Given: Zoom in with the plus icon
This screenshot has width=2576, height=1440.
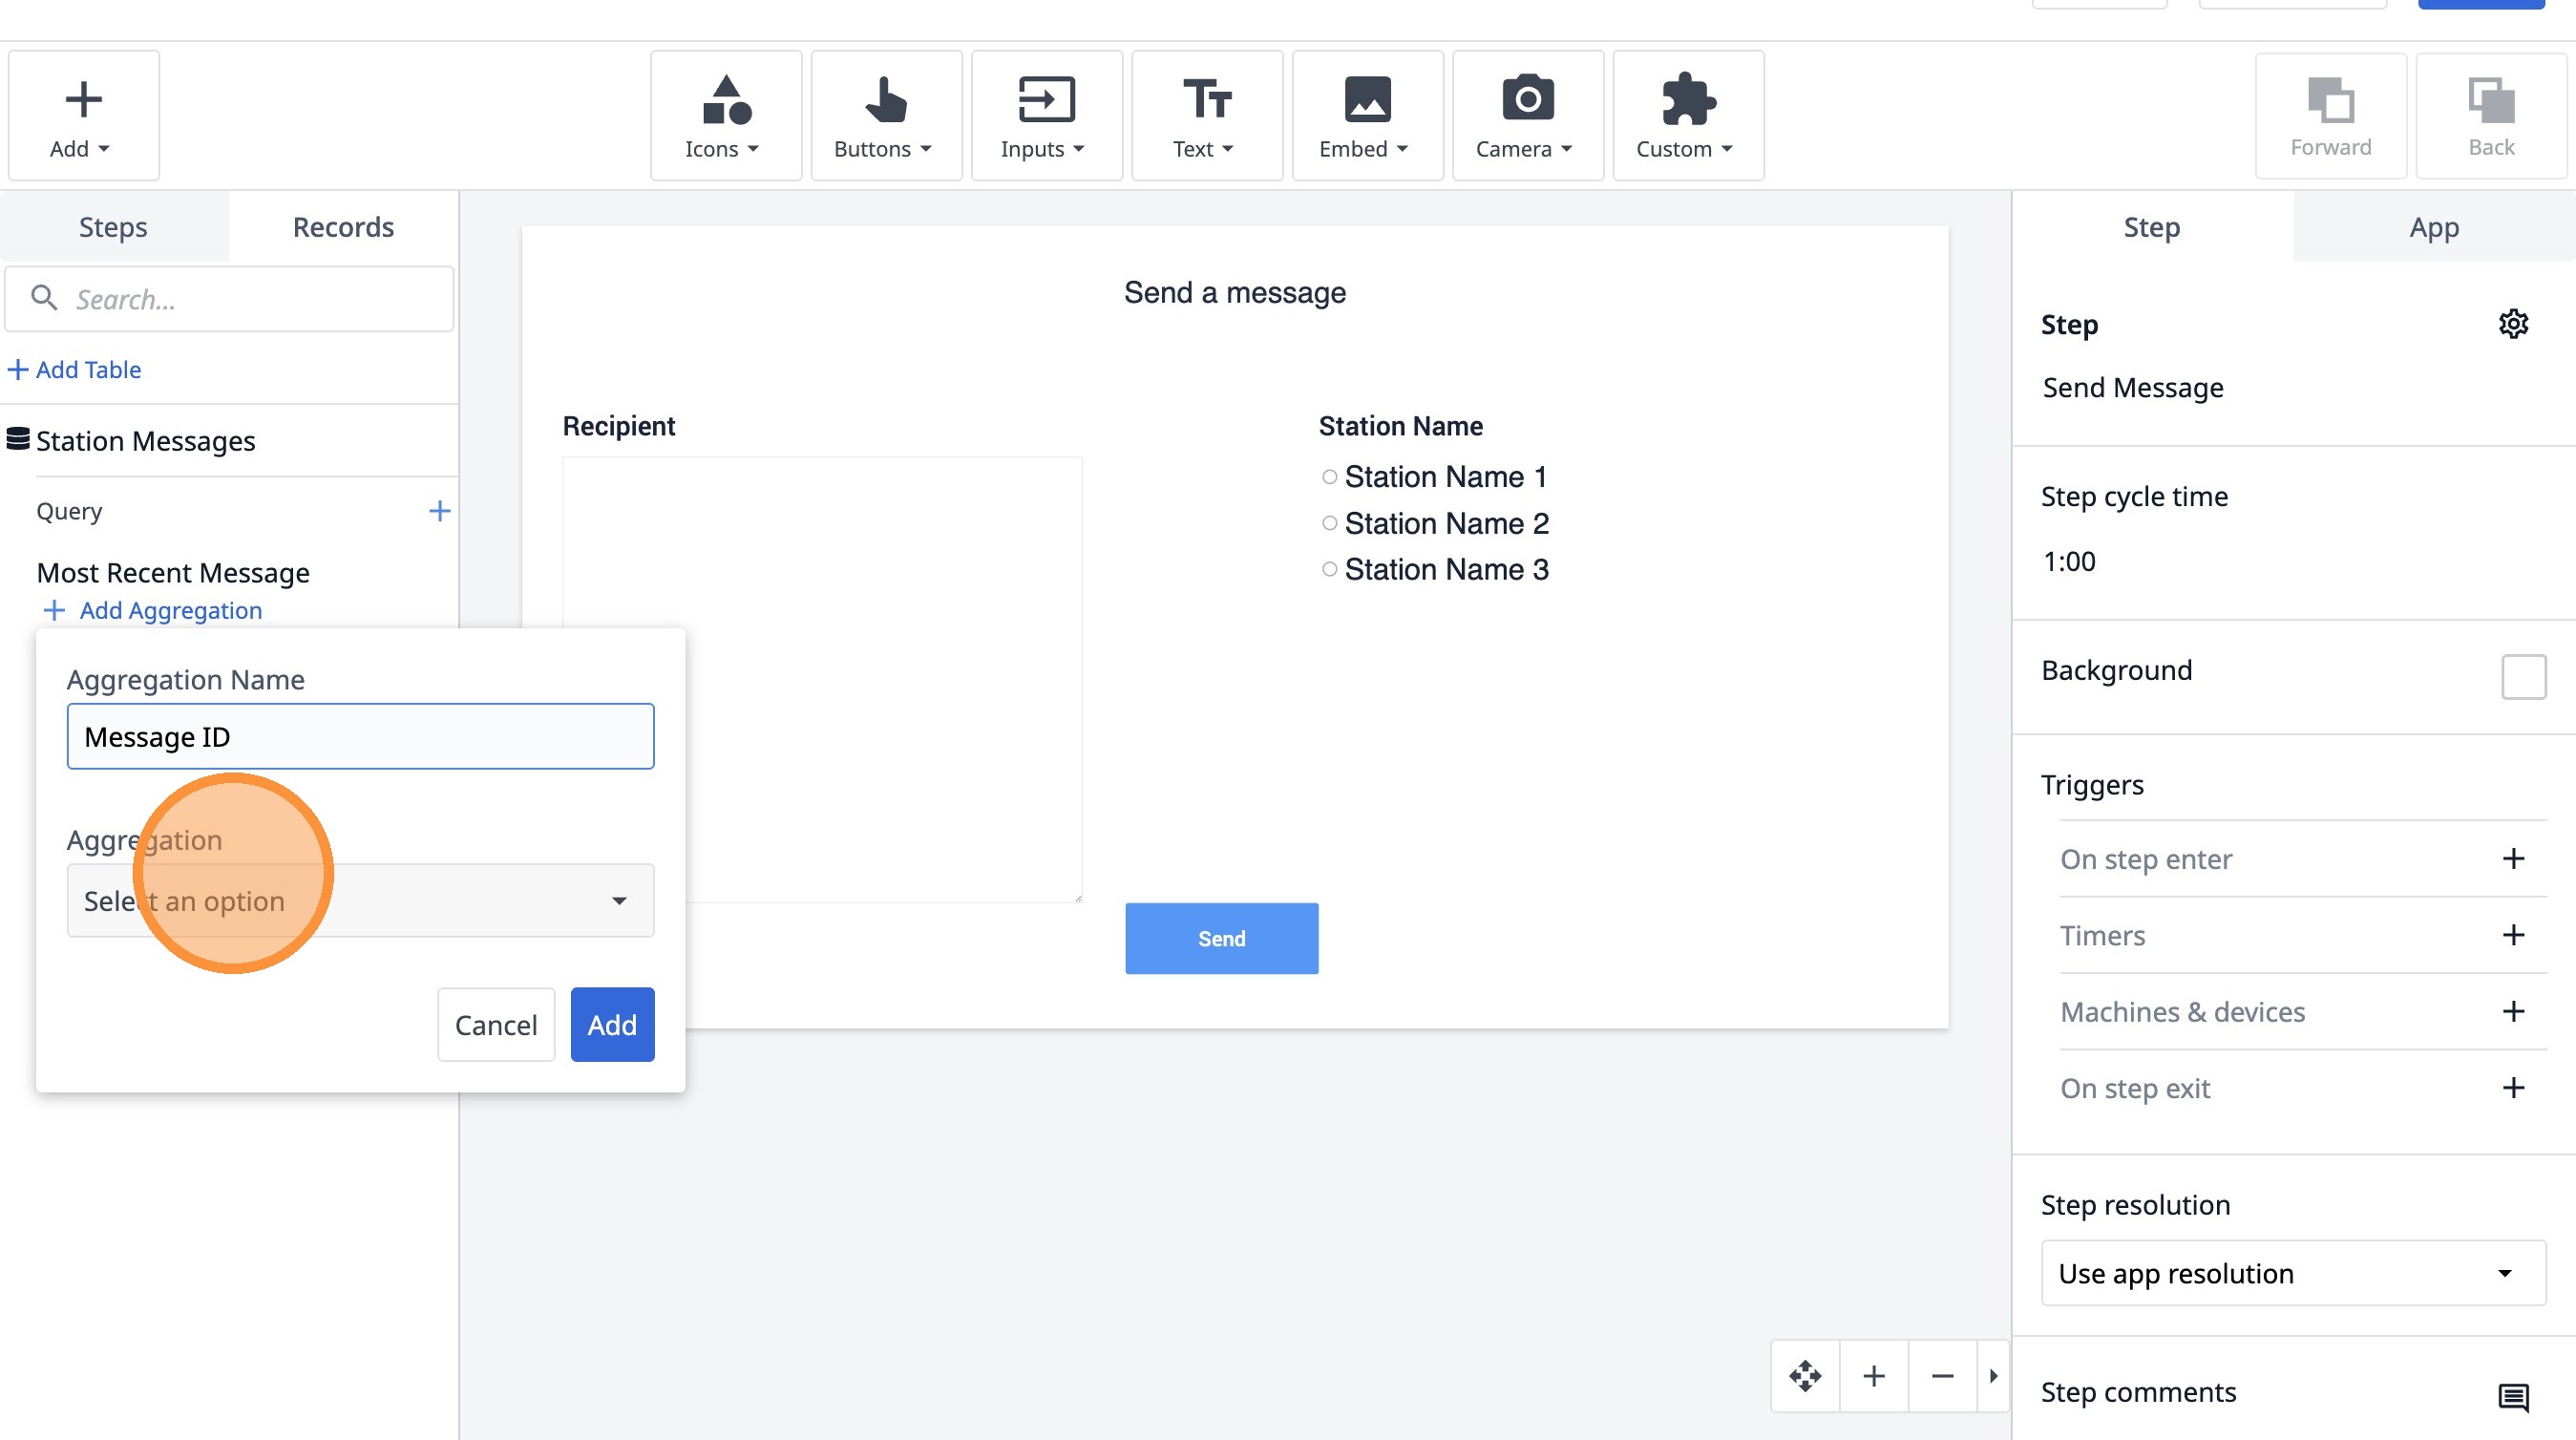Looking at the screenshot, I should [1874, 1376].
